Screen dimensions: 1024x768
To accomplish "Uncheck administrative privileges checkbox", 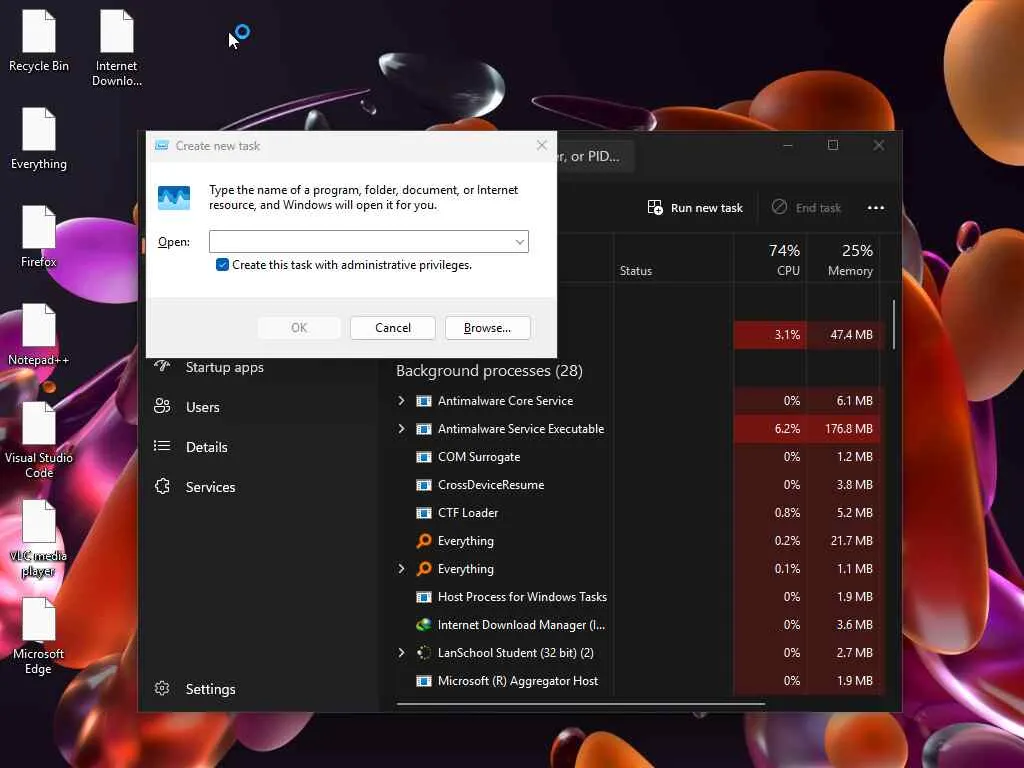I will tap(222, 264).
